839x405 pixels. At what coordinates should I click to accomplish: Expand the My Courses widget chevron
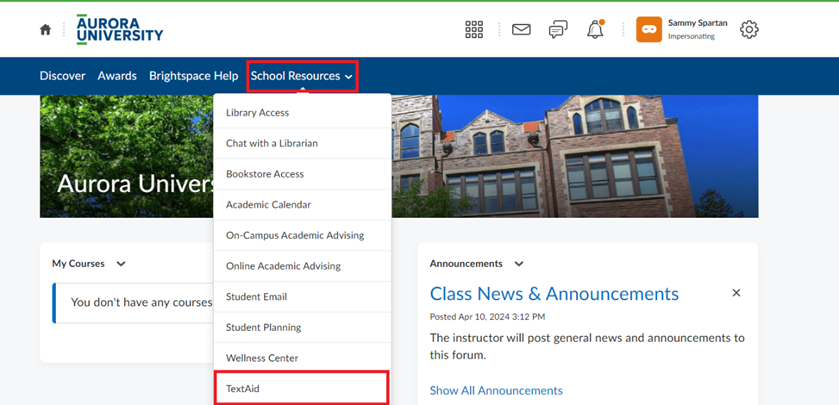[x=121, y=264]
